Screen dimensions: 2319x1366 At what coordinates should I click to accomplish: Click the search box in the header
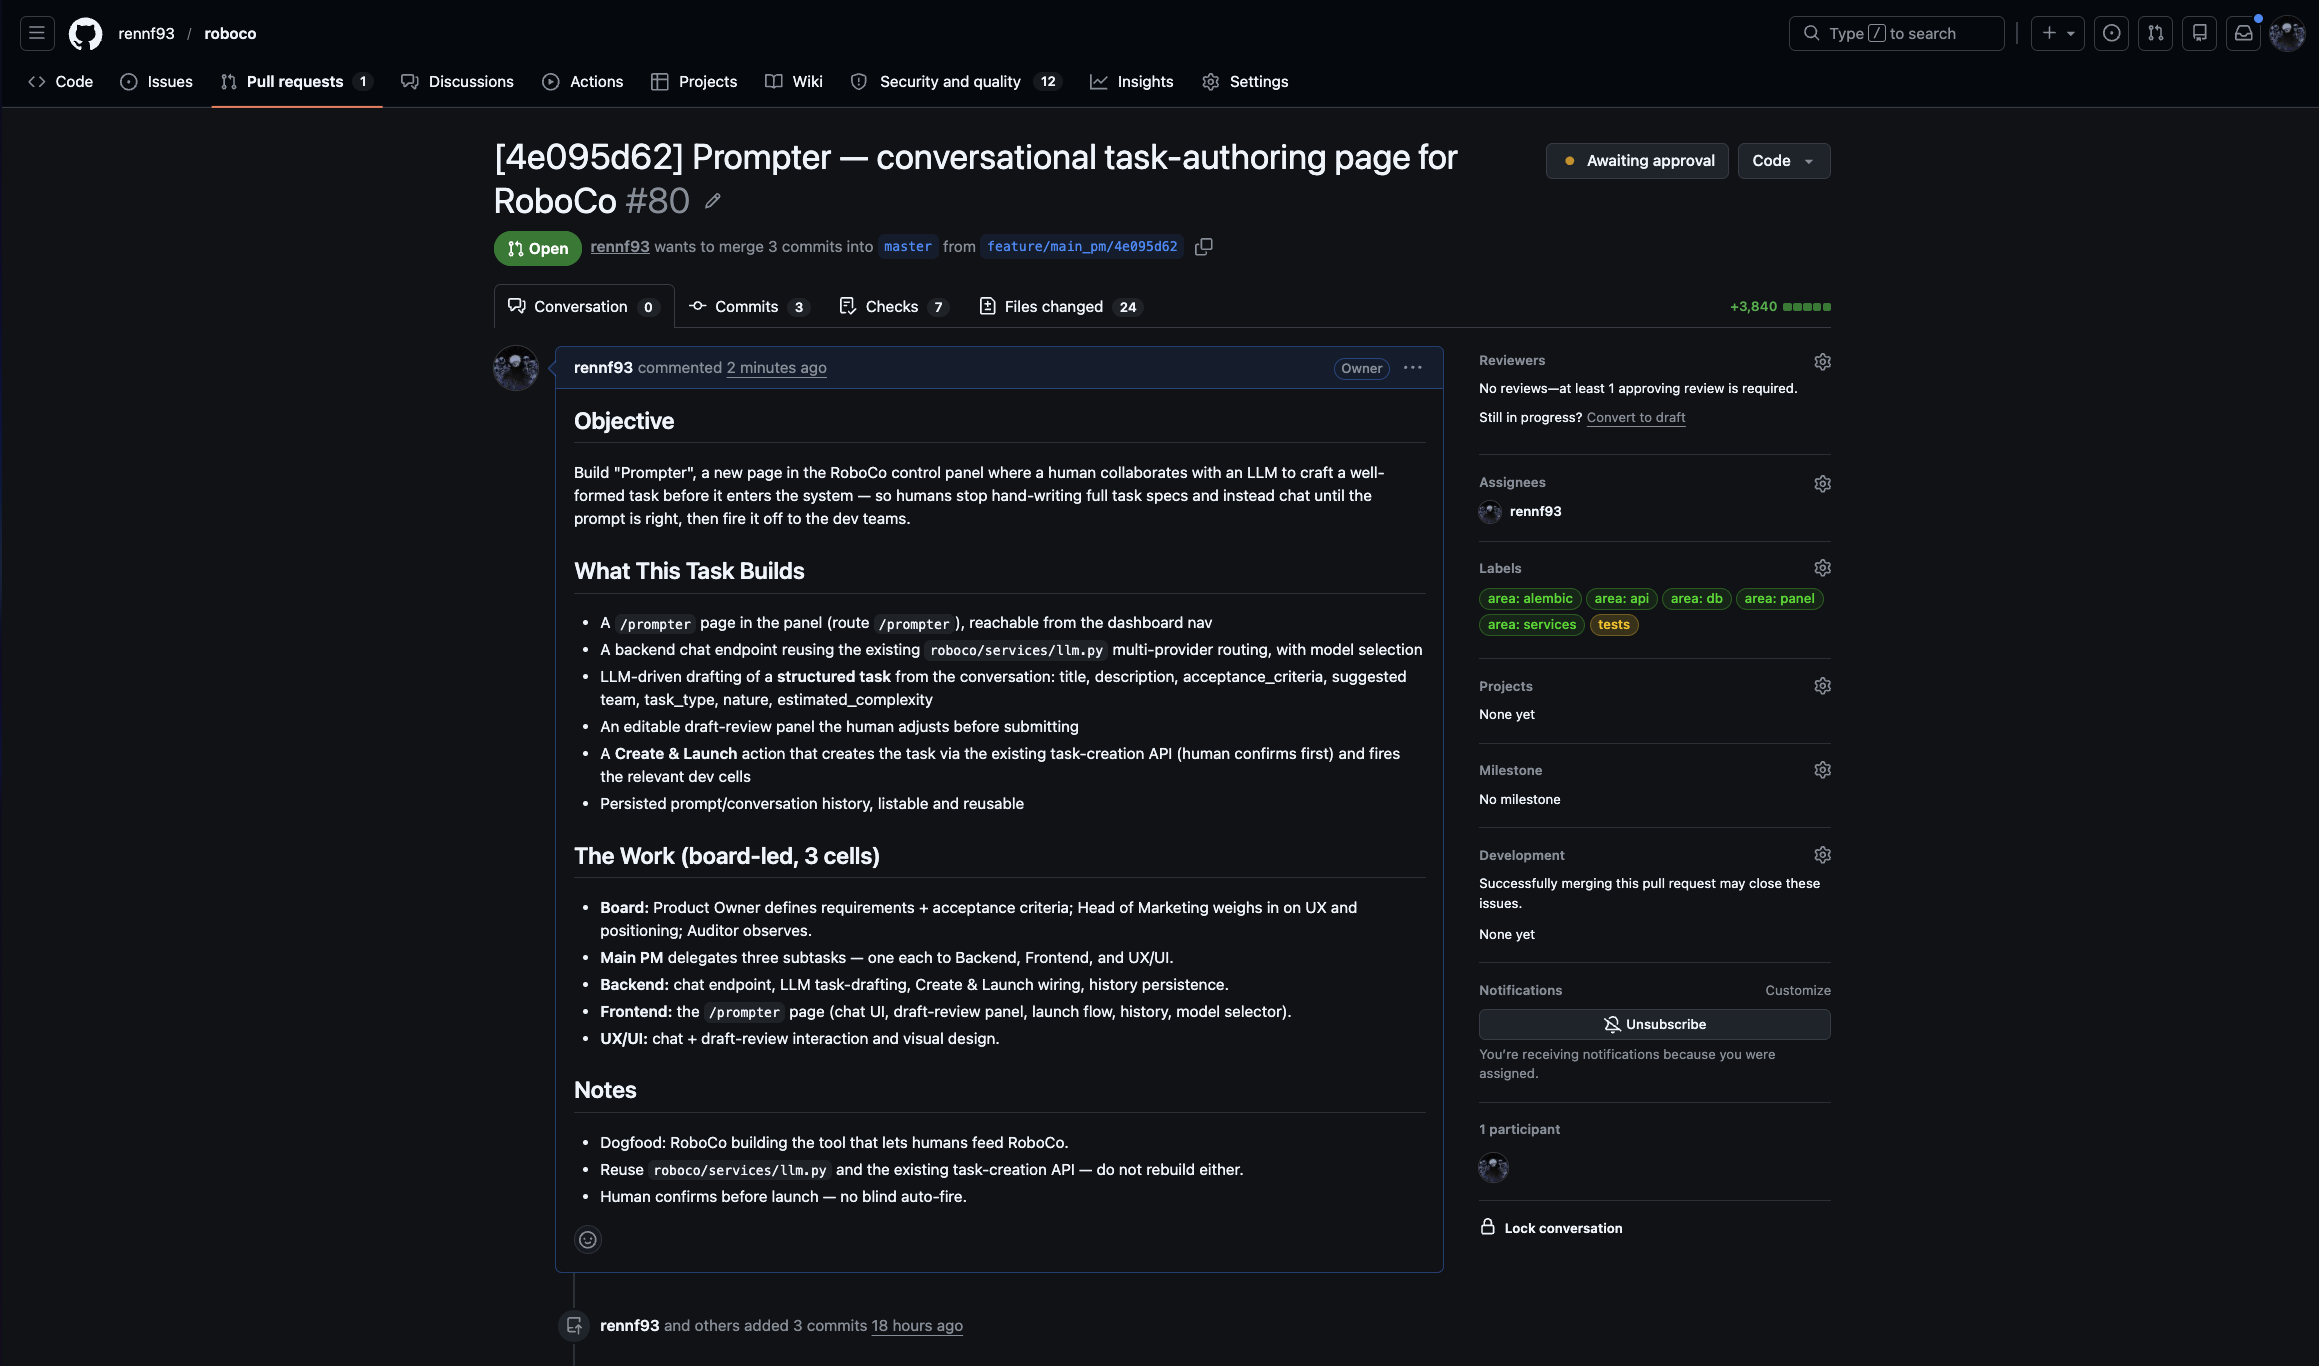point(1896,33)
